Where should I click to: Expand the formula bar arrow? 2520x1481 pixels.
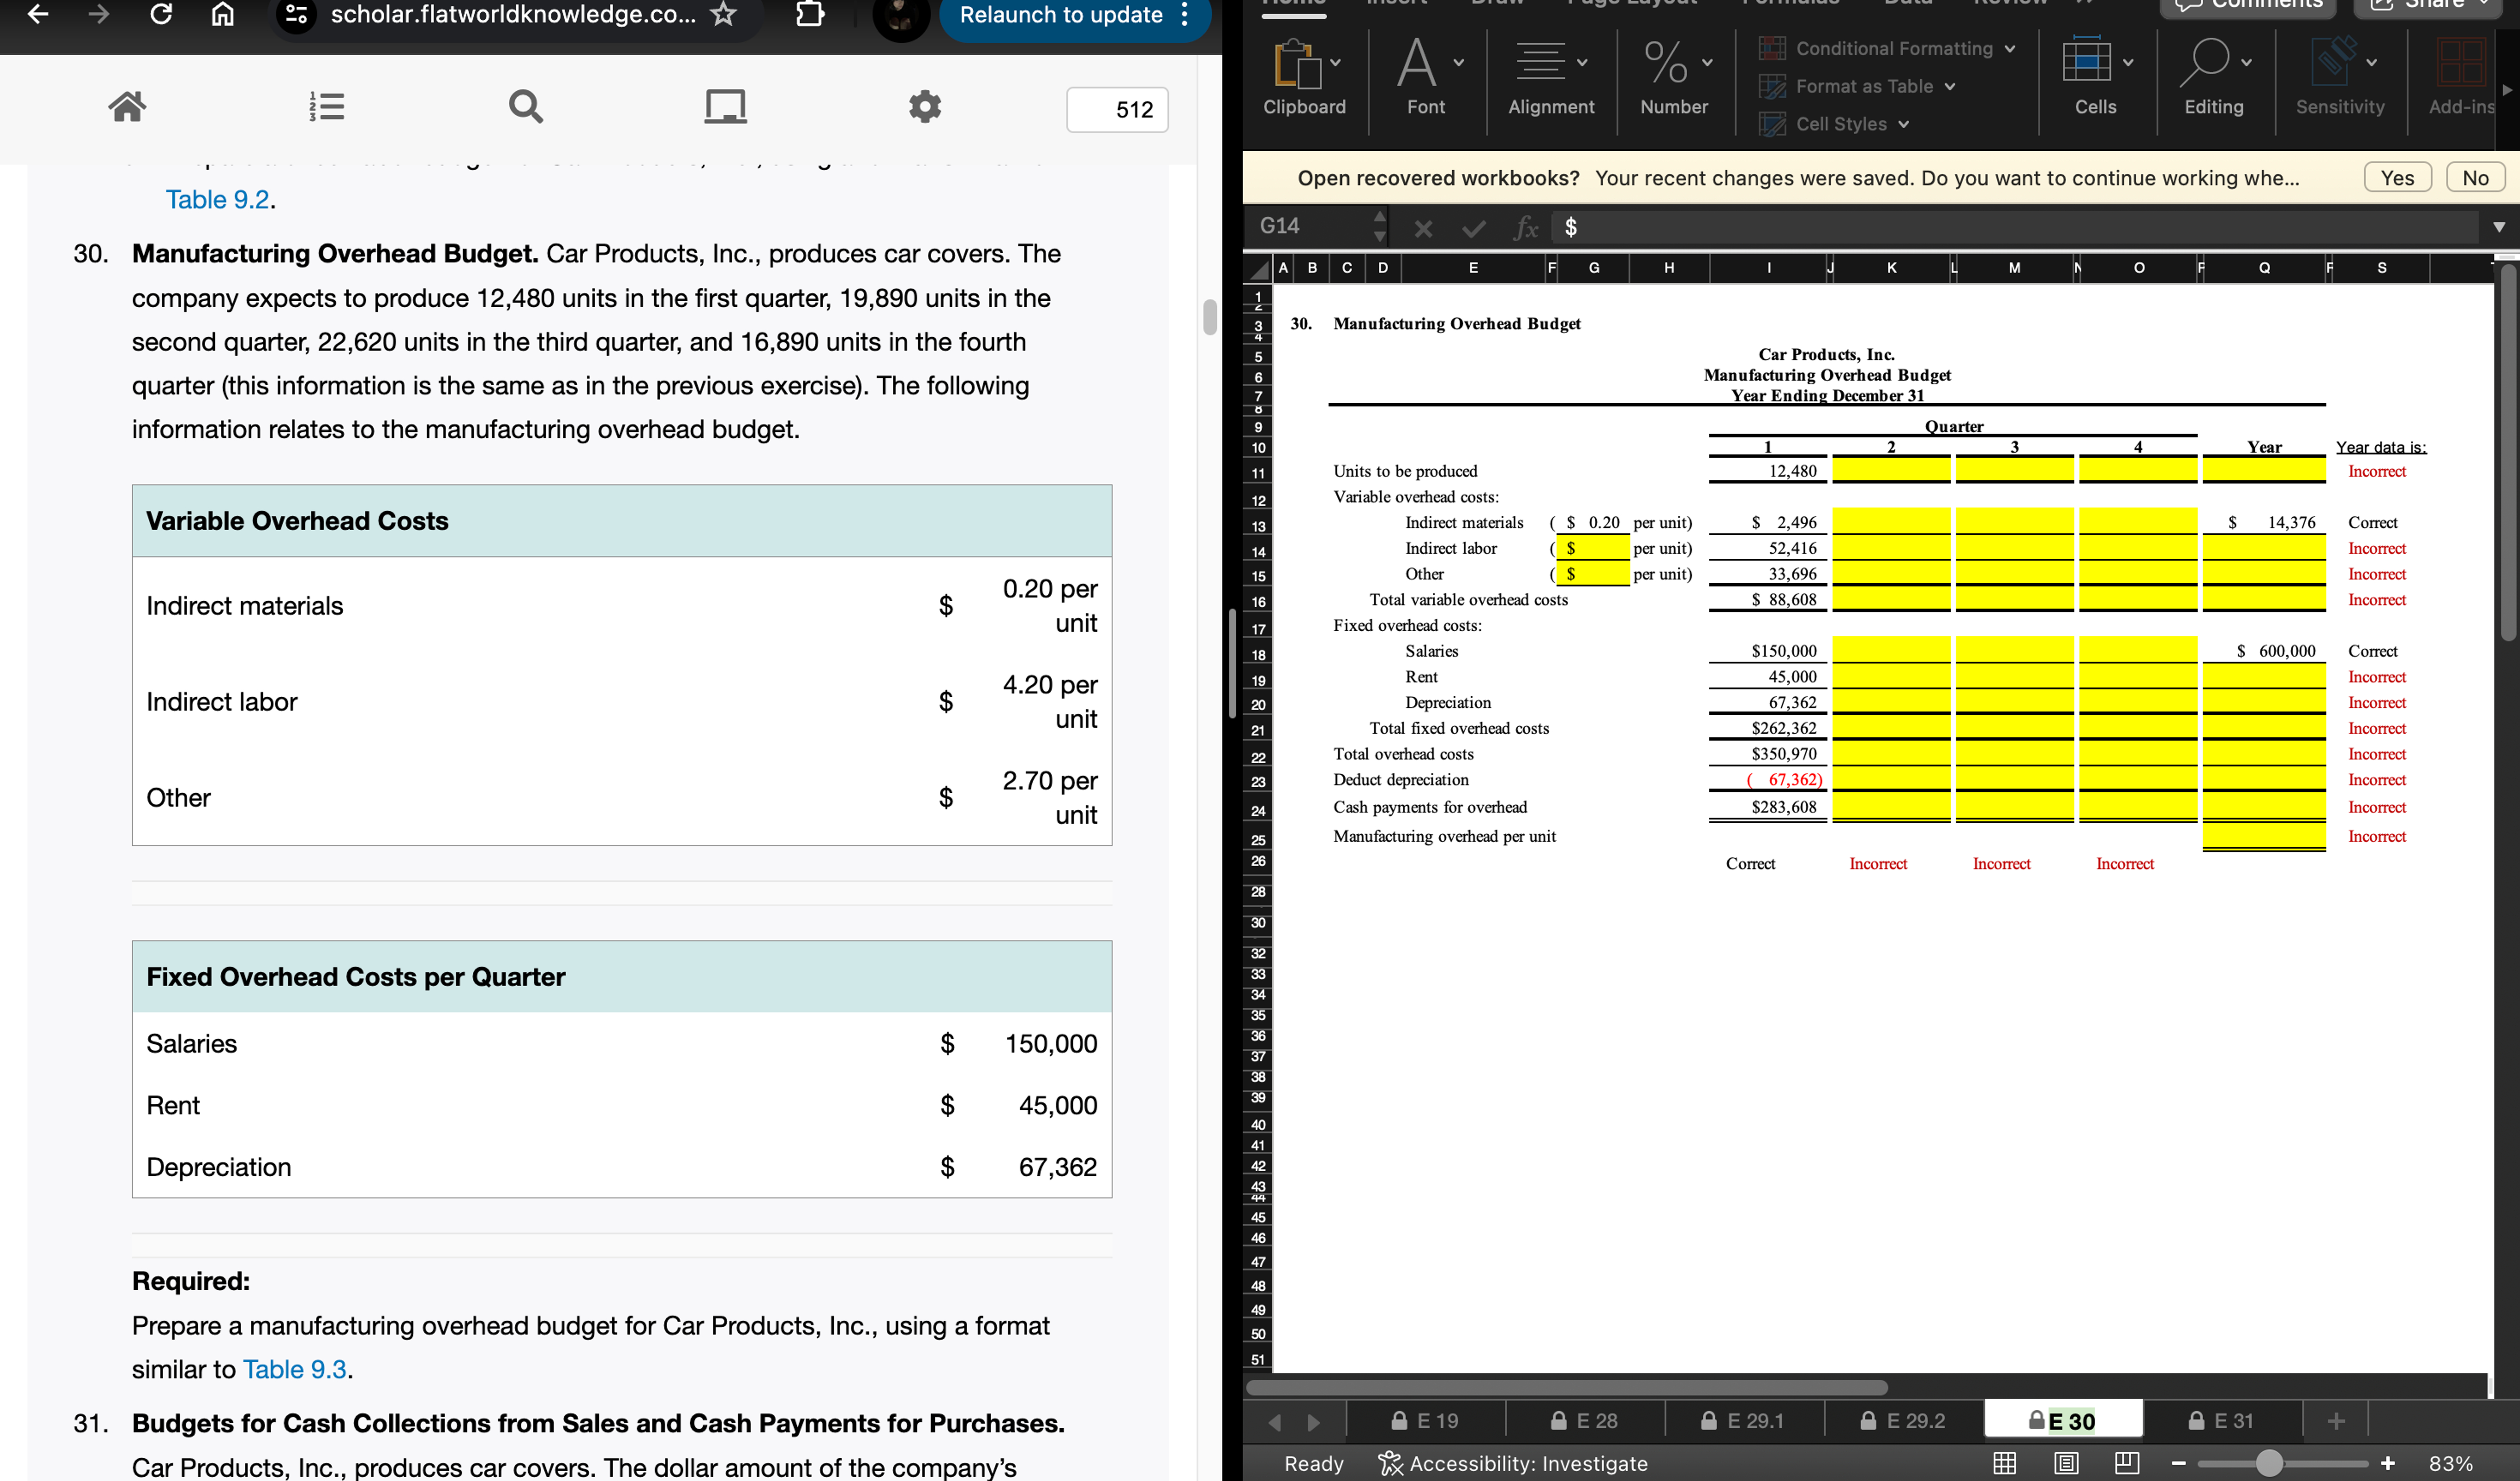pos(2498,227)
